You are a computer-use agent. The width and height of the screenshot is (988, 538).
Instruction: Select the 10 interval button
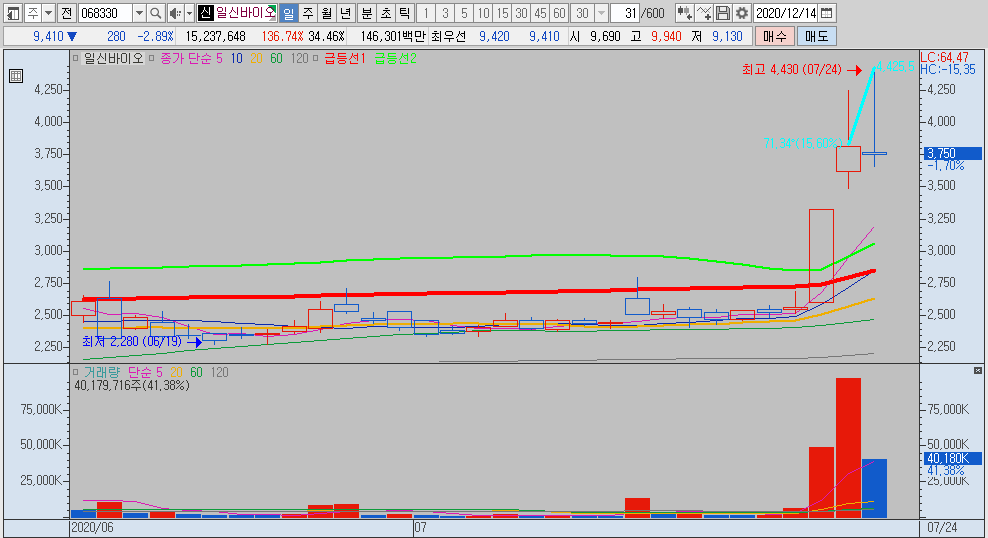pos(483,13)
